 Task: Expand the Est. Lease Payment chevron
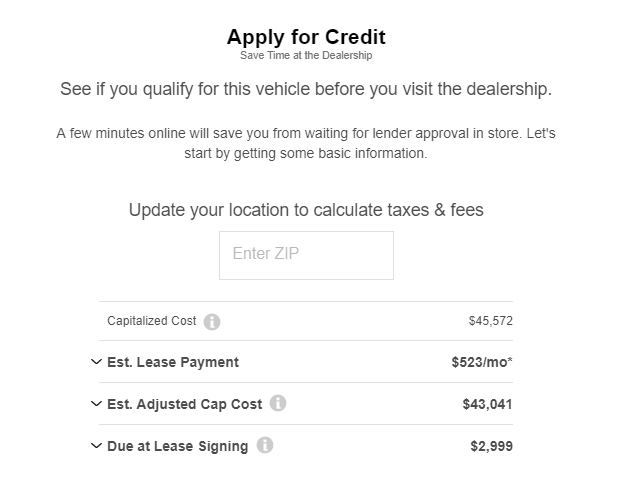tap(96, 362)
